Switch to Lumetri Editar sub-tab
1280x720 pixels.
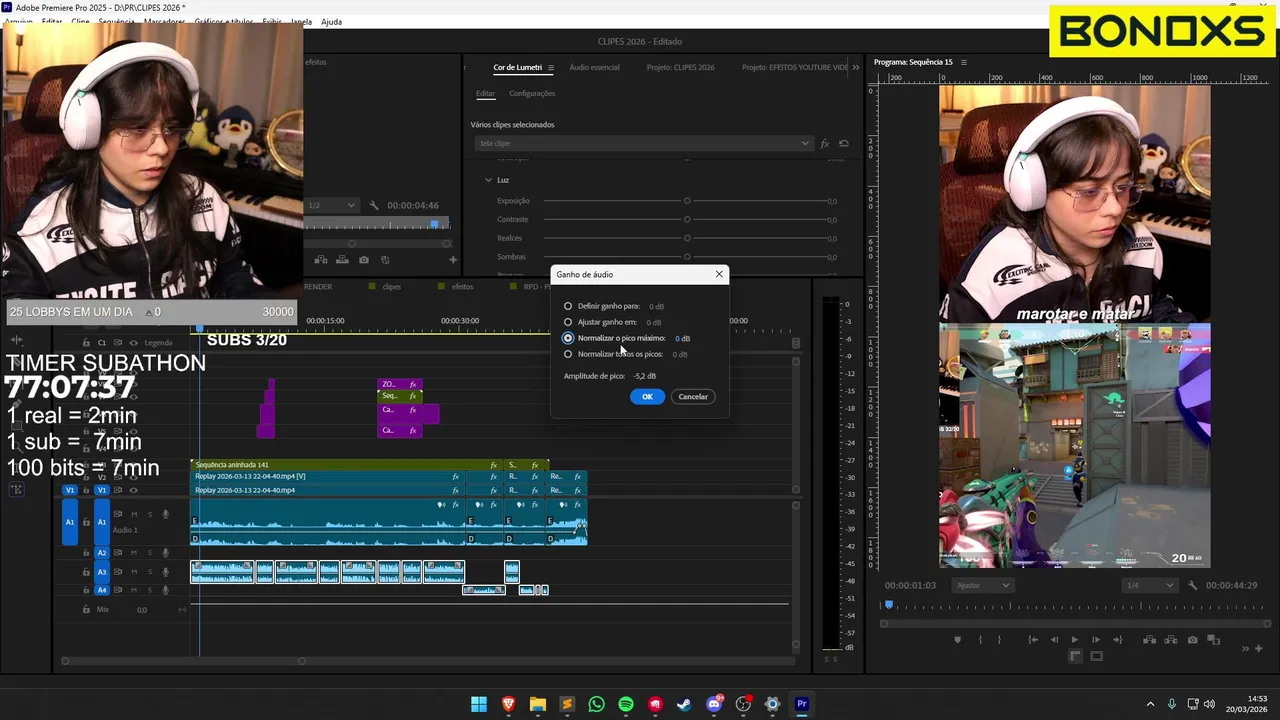tap(485, 93)
